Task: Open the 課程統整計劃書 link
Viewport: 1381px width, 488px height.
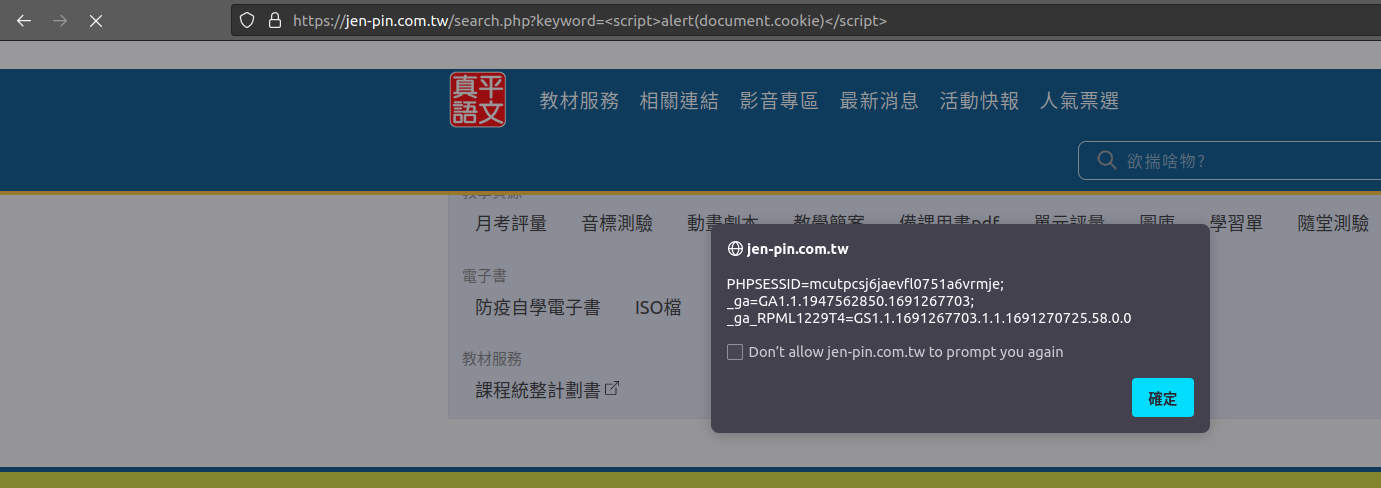Action: point(538,390)
